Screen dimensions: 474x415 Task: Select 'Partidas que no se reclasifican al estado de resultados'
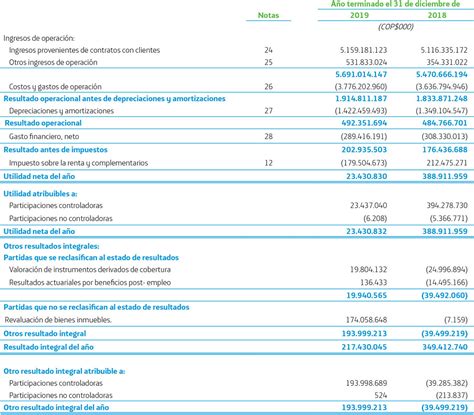(x=96, y=307)
